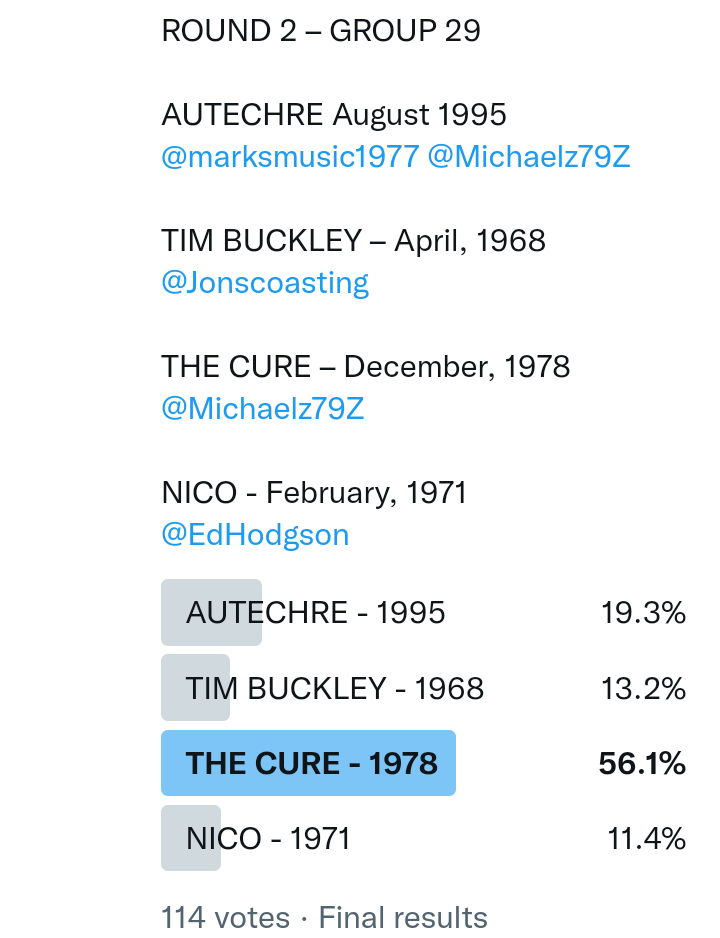Screen dimensions: 720x938
Task: Click the TIM BUCKLEY - 1968 poll bar
Action: [334, 688]
